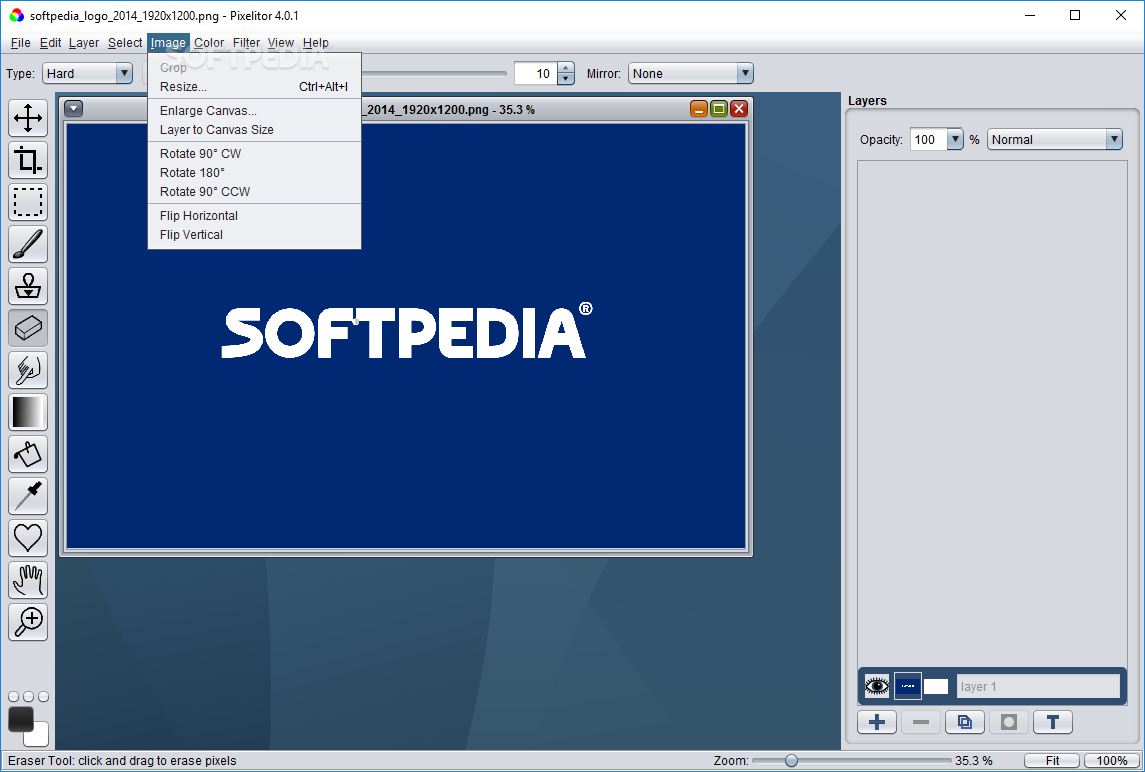Image resolution: width=1145 pixels, height=772 pixels.
Task: Click the brush size field showing 10
Action: (536, 73)
